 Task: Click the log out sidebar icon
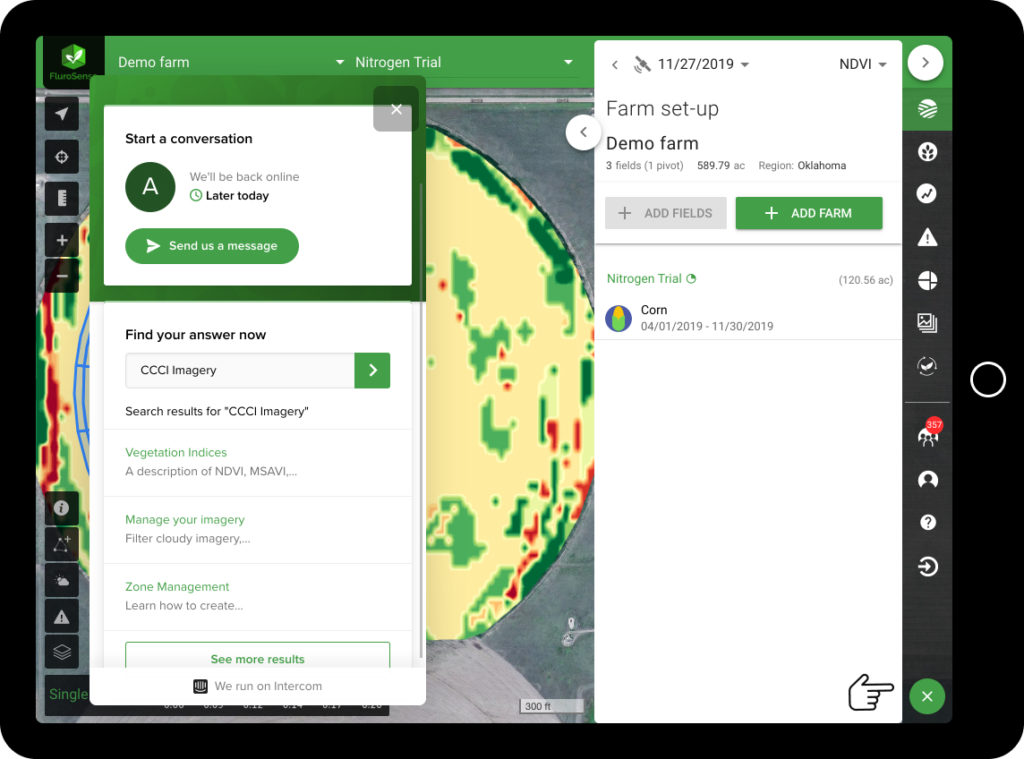pos(927,566)
